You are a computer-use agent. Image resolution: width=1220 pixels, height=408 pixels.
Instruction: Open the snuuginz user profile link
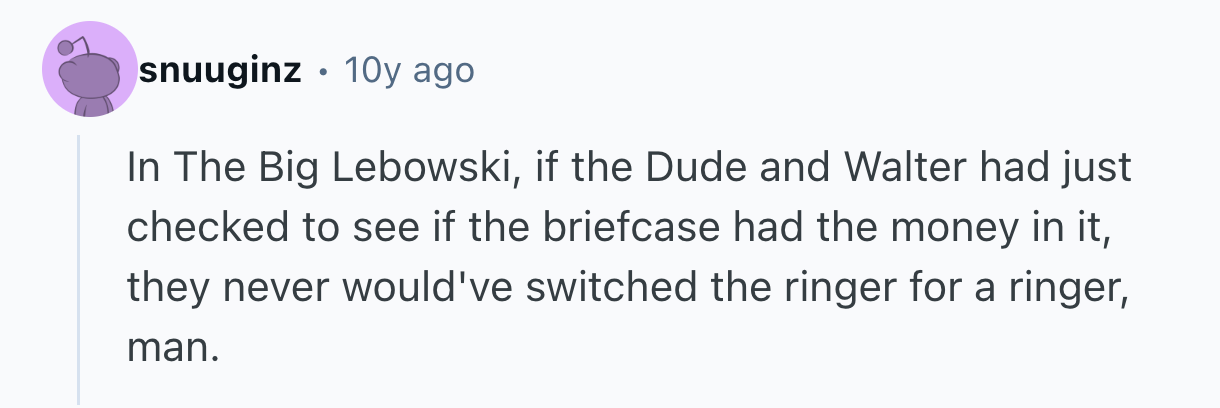click(x=221, y=71)
